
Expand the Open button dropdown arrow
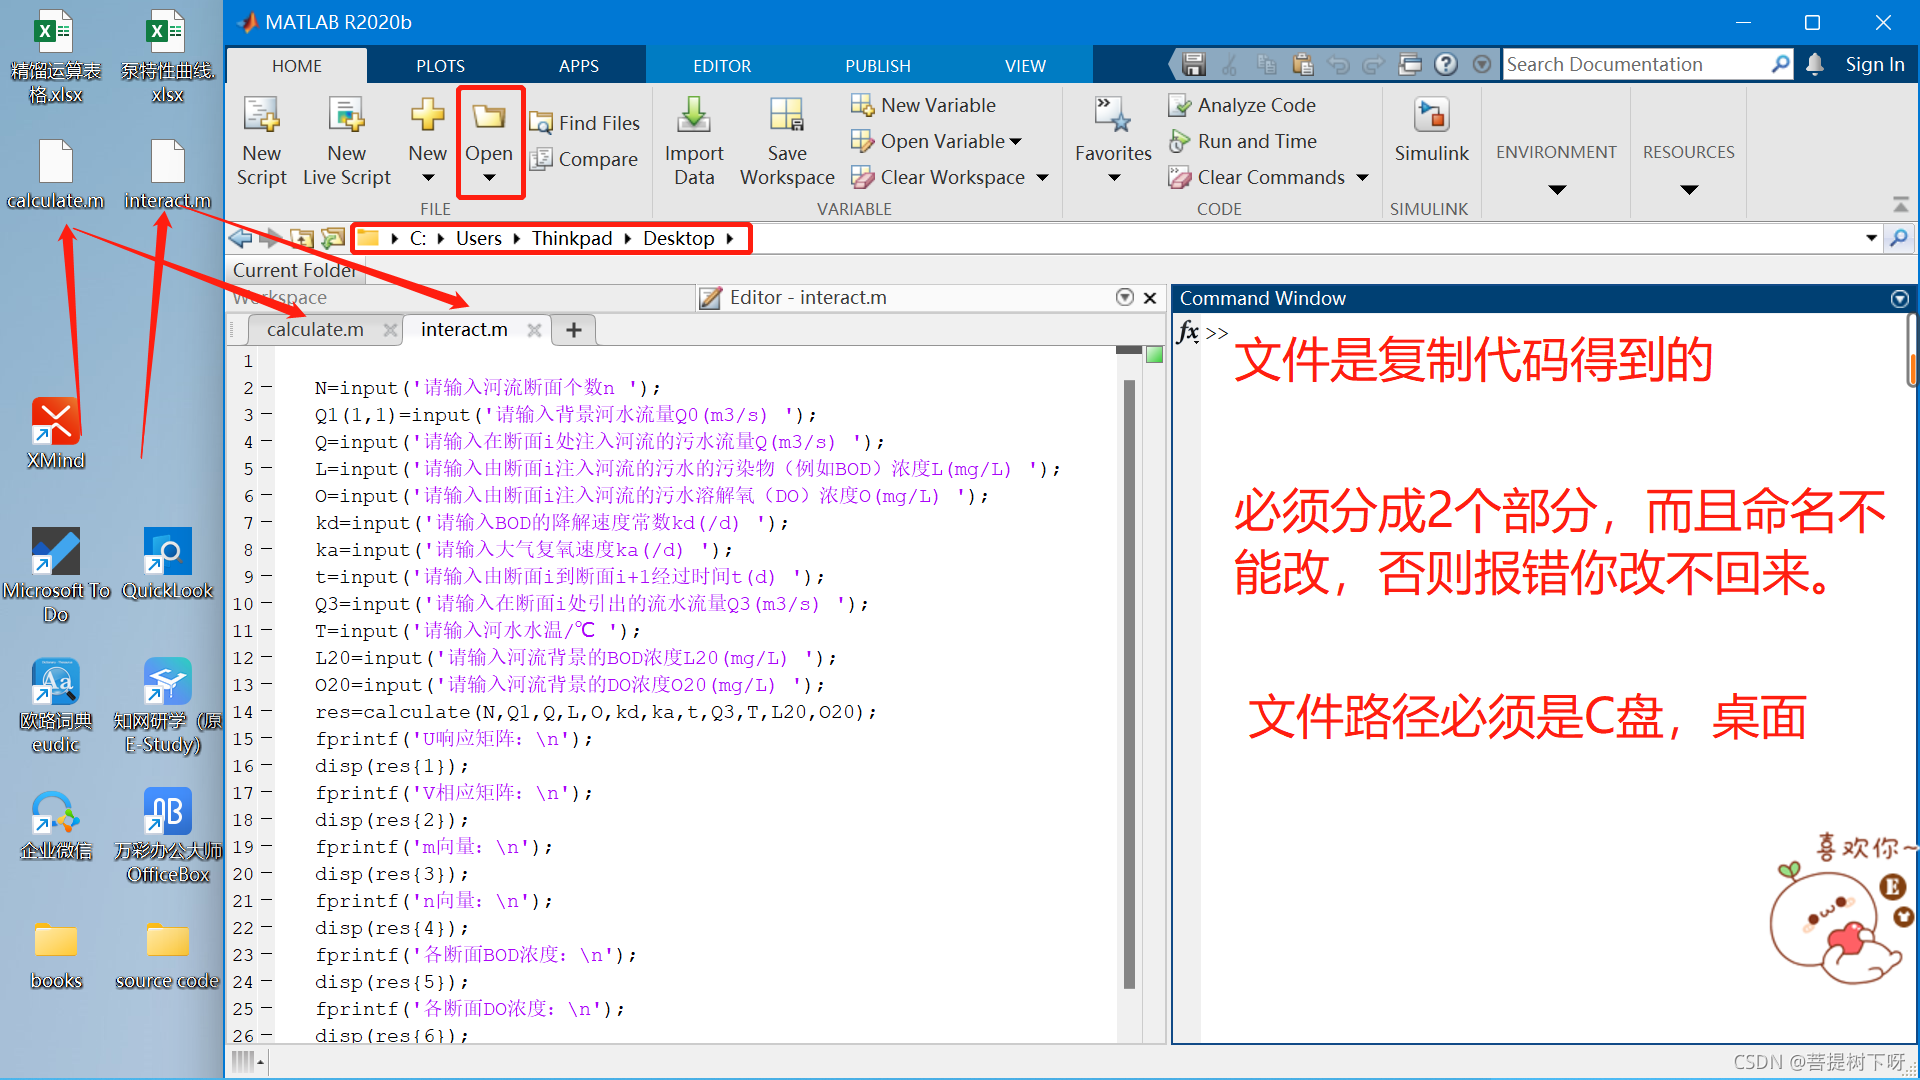tap(489, 179)
